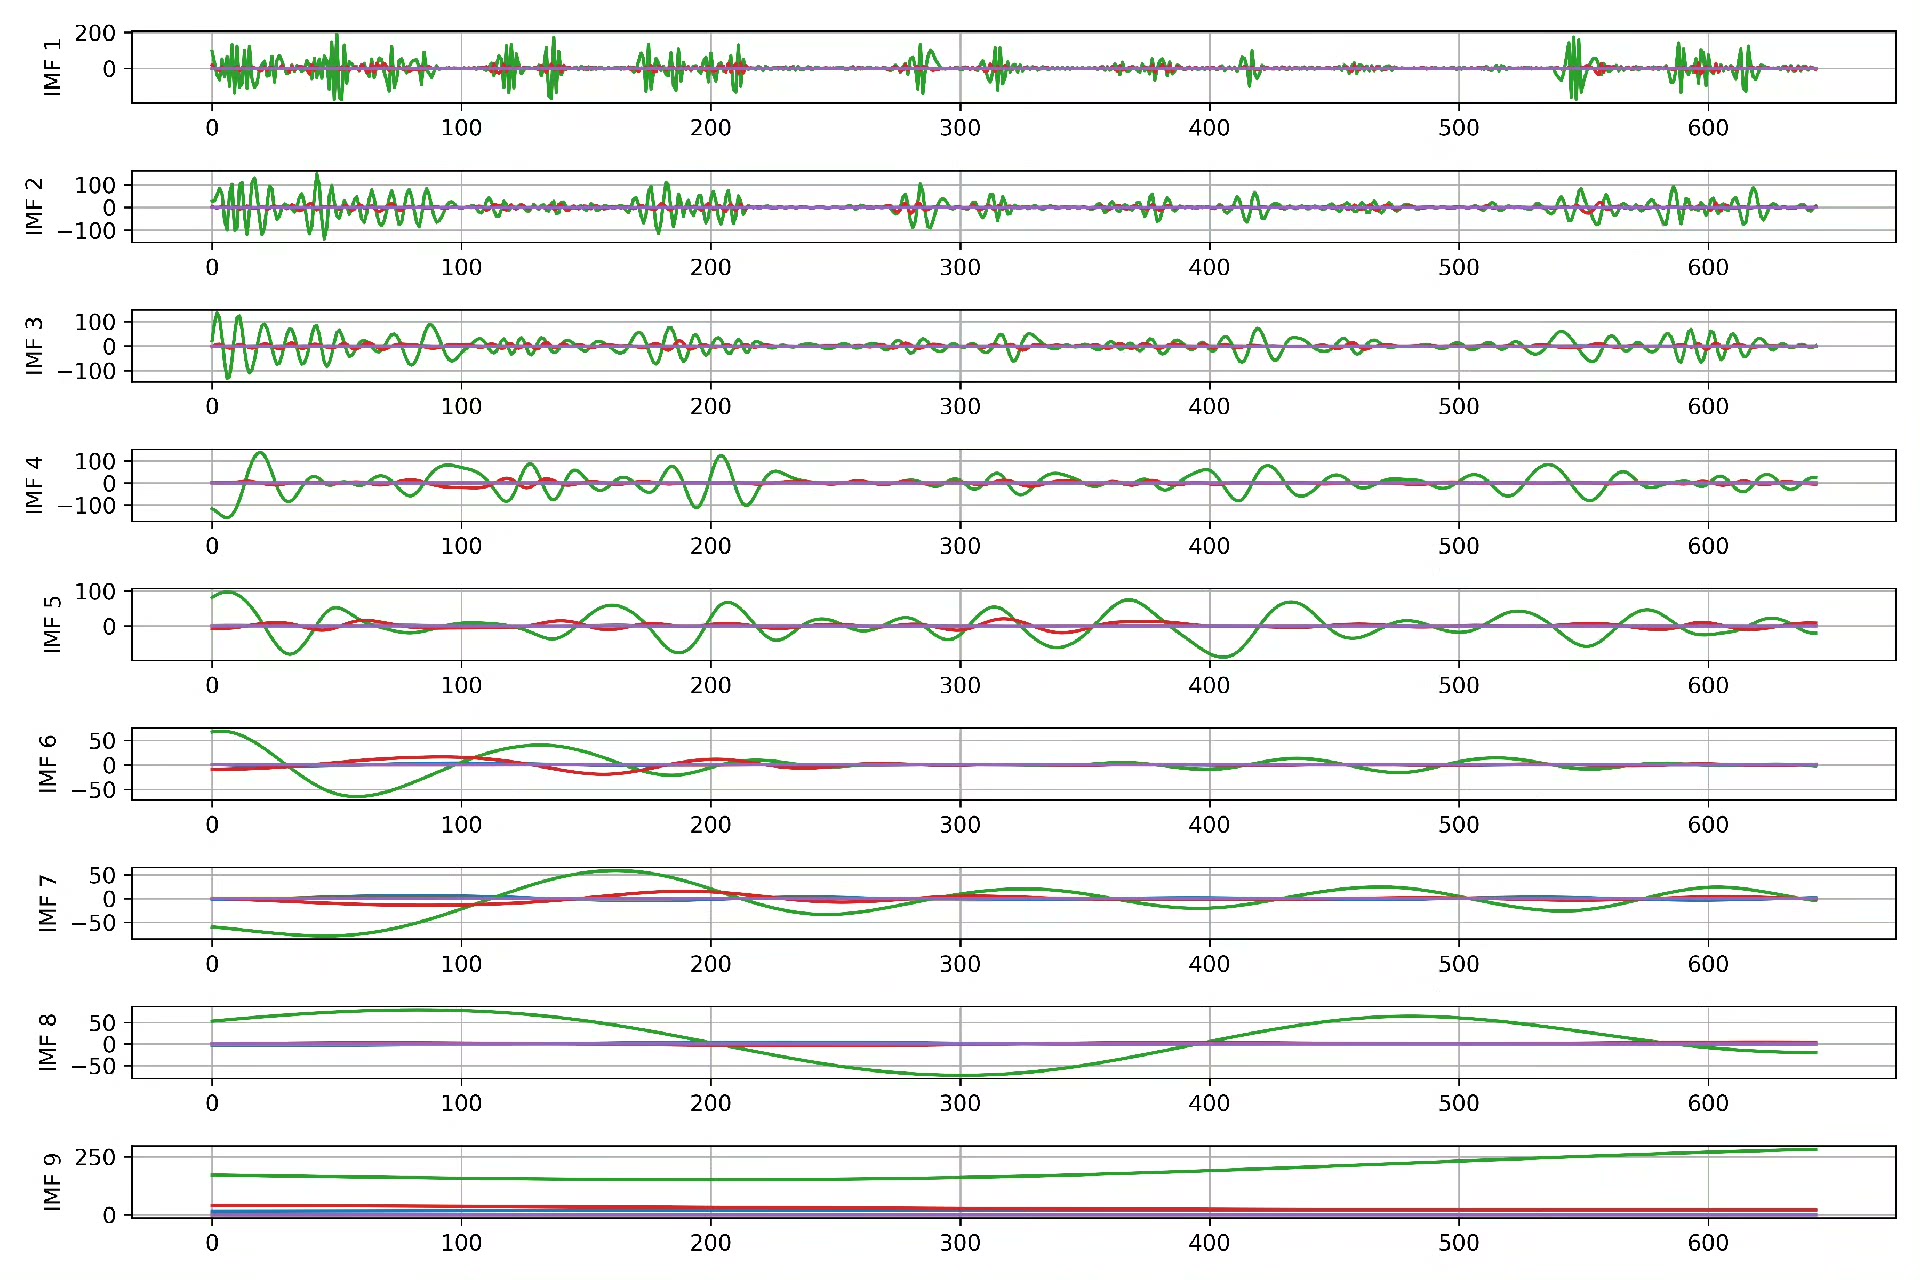1920x1280 pixels.
Task: Click the "IMF 2" y-axis label
Action: (x=34, y=207)
